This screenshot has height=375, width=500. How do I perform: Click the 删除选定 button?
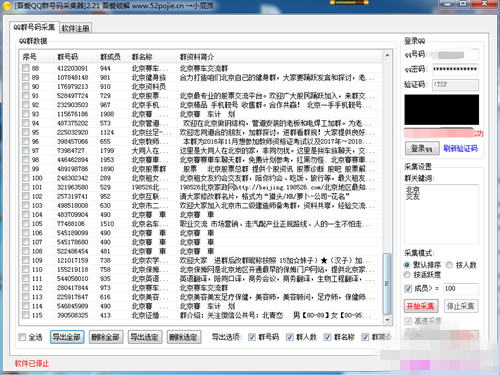click(x=183, y=337)
